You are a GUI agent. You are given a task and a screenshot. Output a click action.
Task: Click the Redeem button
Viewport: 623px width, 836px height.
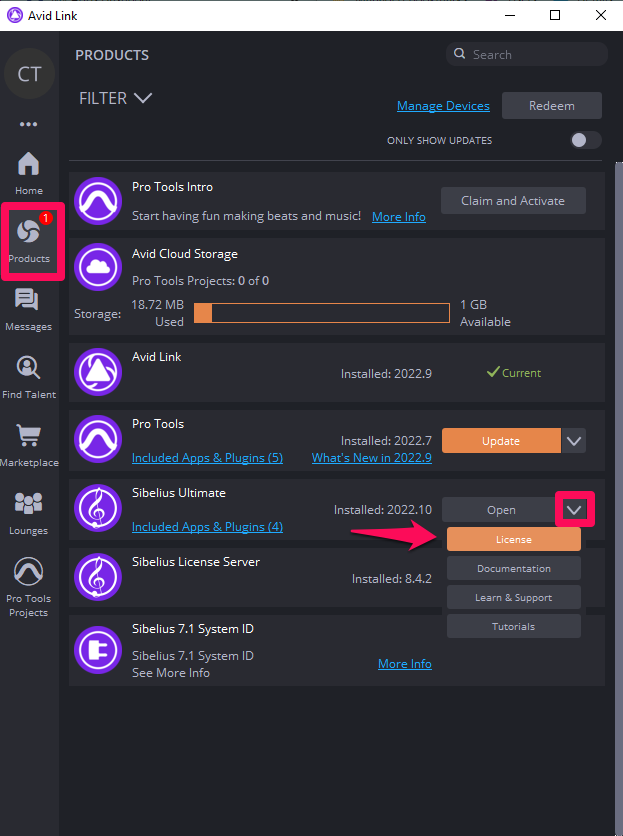click(x=551, y=106)
